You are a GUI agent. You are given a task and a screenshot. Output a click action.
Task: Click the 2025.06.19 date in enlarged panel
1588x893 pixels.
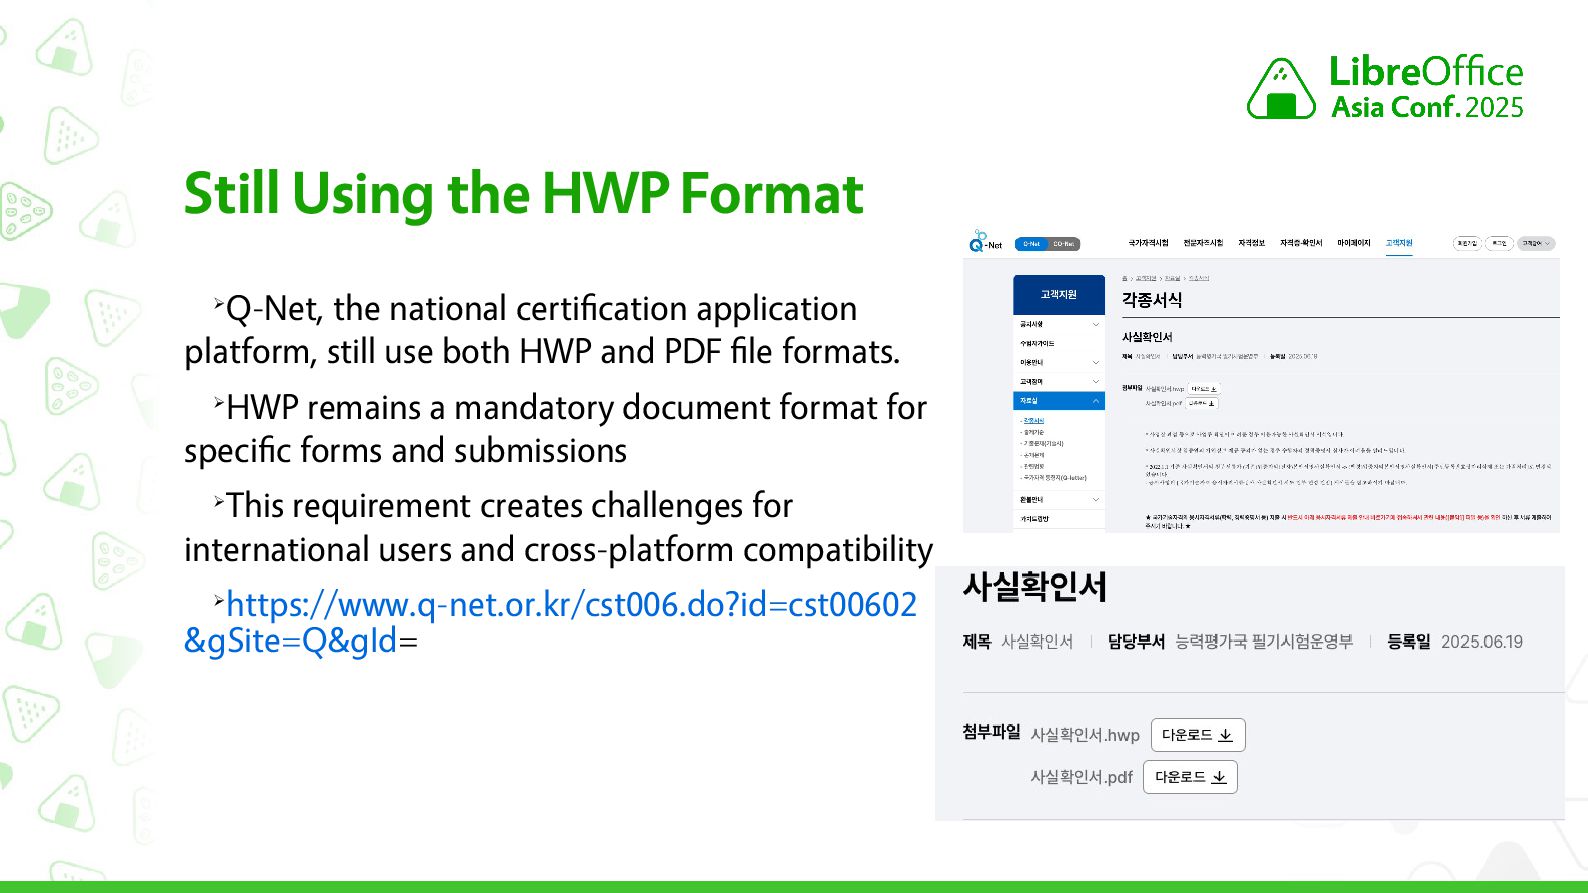pos(1482,642)
